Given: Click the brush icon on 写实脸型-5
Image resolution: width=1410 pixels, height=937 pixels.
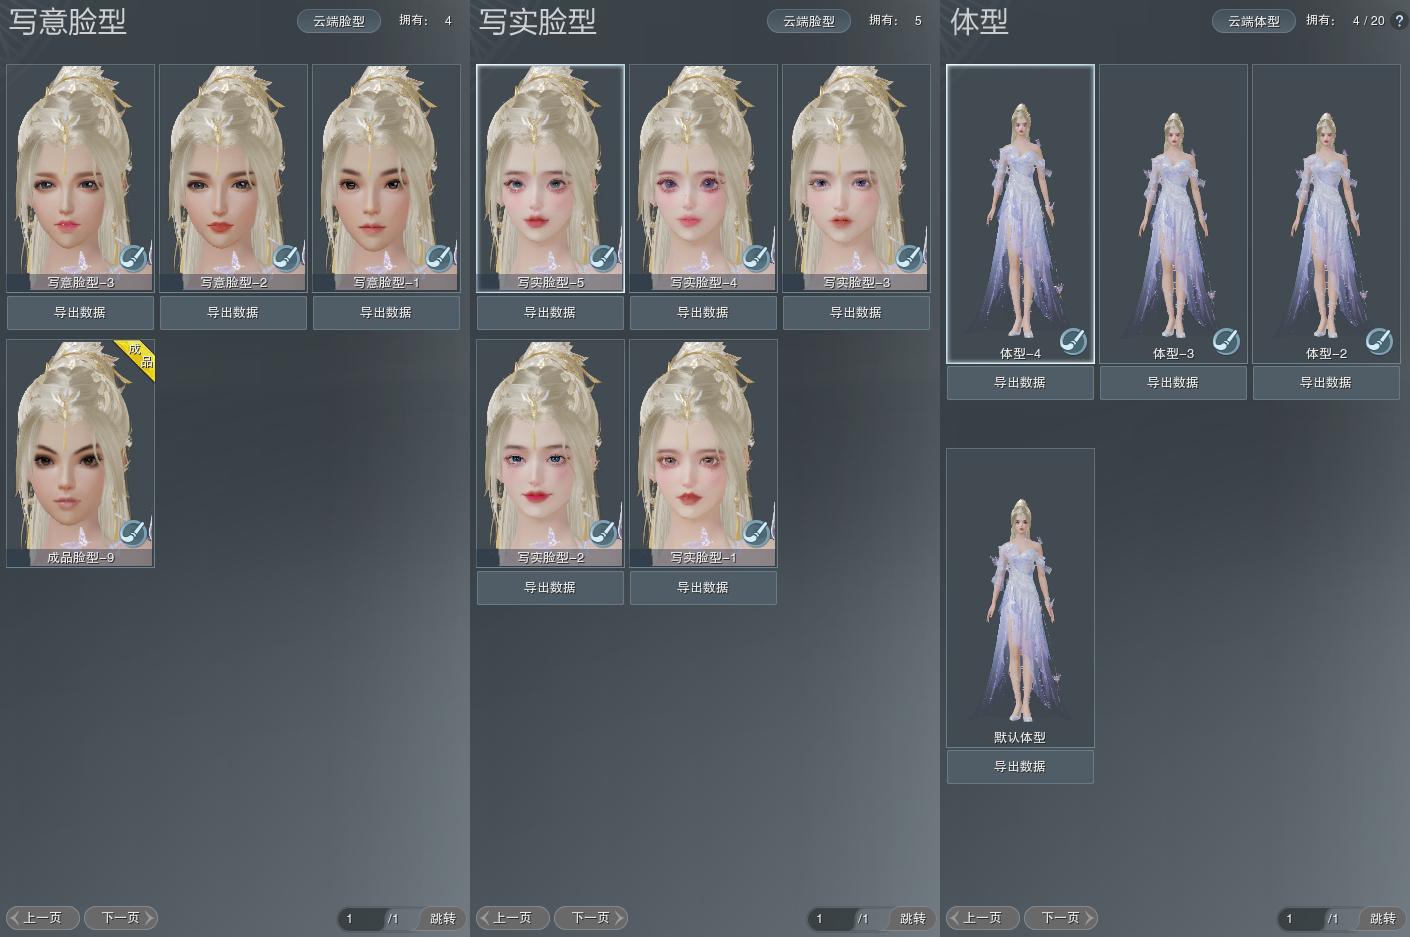Looking at the screenshot, I should tap(603, 257).
